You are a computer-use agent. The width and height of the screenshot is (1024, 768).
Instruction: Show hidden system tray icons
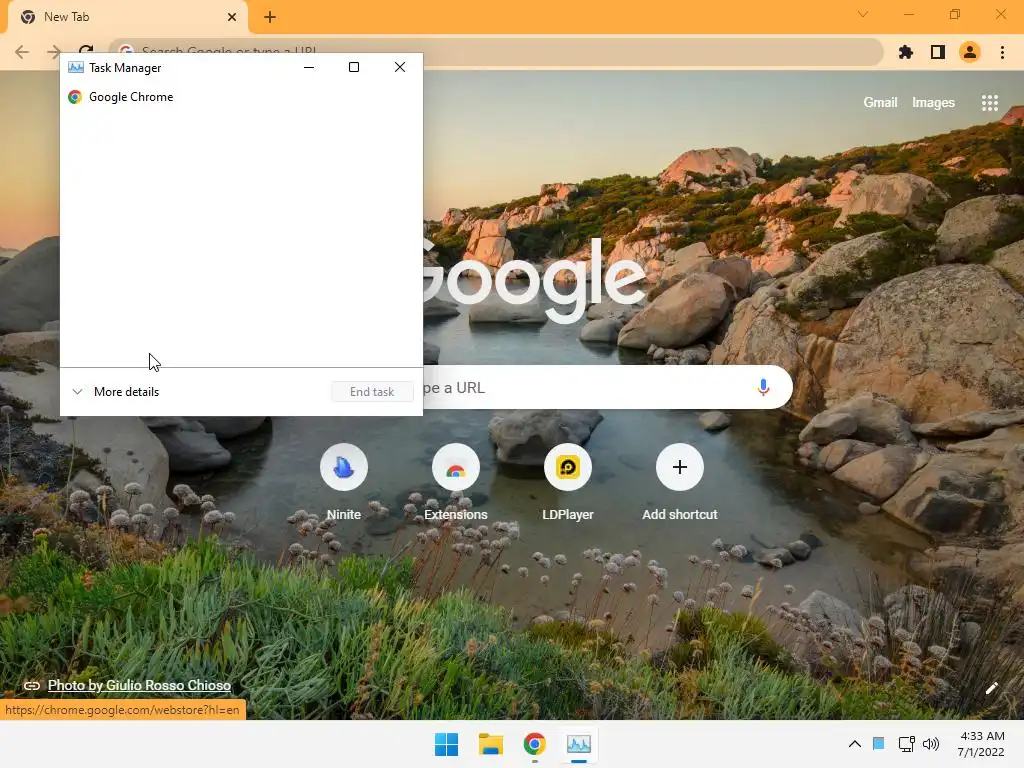(x=854, y=744)
